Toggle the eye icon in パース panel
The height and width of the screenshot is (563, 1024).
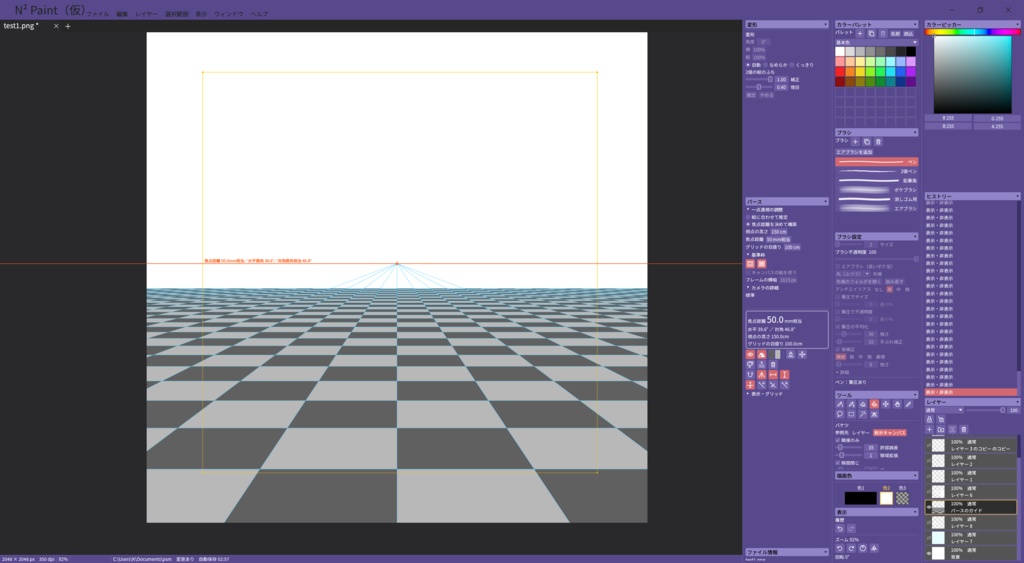click(x=750, y=355)
